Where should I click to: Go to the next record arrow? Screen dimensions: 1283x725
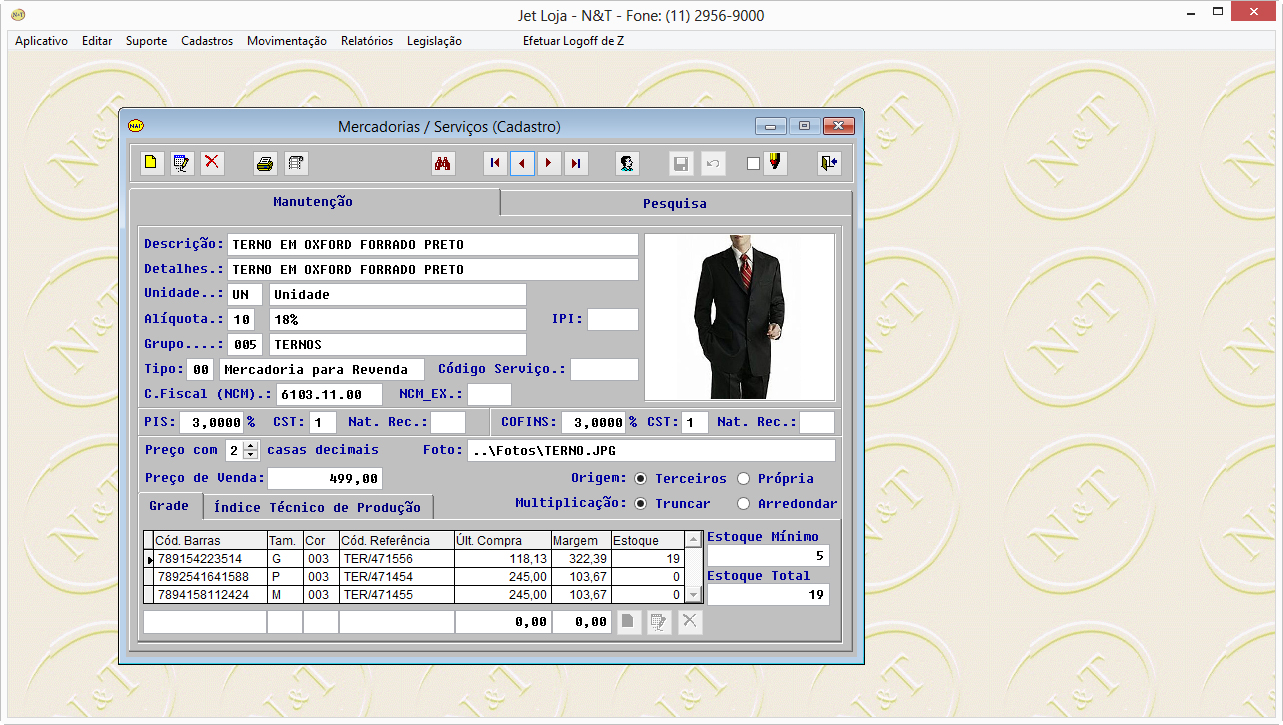[x=549, y=163]
